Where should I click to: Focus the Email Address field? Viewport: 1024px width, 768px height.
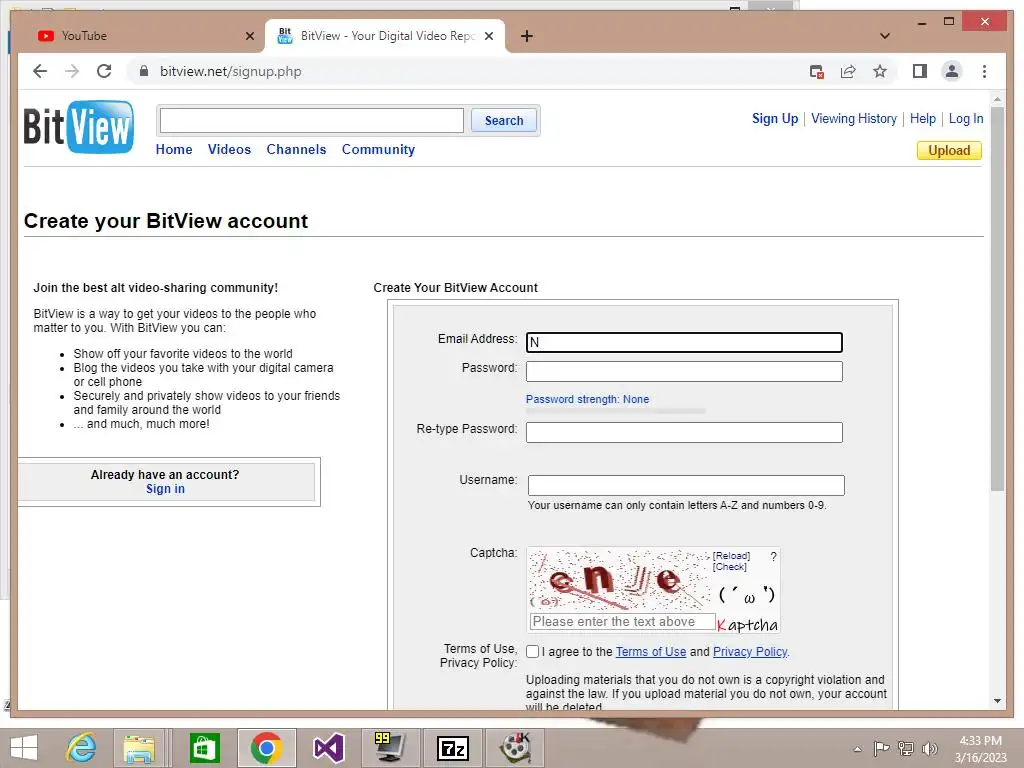(x=684, y=342)
